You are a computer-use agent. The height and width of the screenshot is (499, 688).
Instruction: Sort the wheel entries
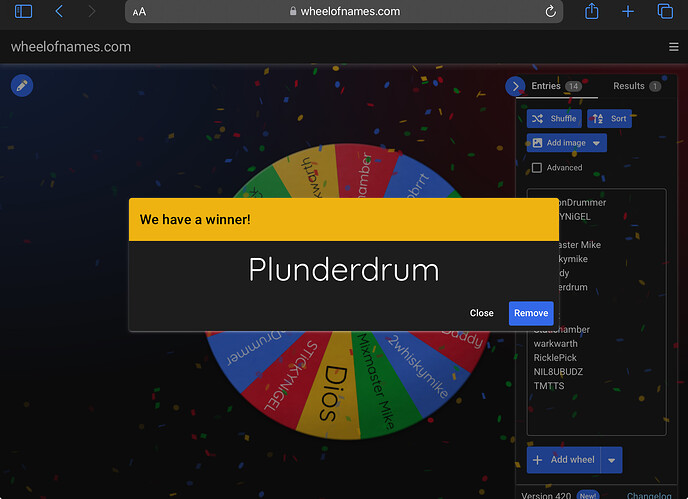[609, 118]
